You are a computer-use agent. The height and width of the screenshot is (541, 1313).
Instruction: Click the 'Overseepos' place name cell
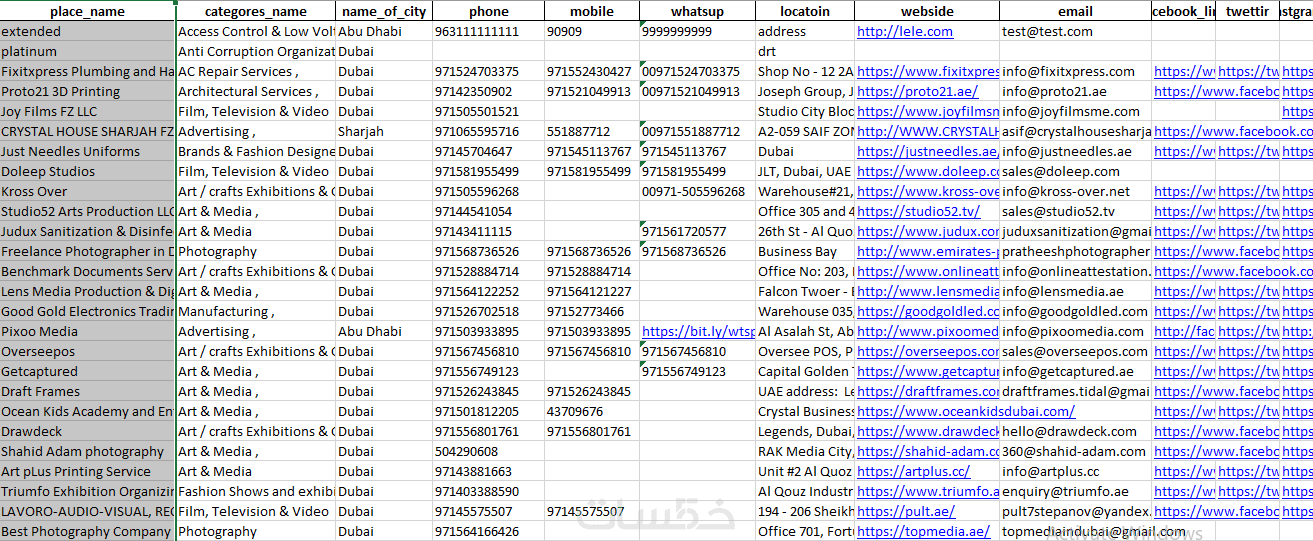pyautogui.click(x=87, y=351)
